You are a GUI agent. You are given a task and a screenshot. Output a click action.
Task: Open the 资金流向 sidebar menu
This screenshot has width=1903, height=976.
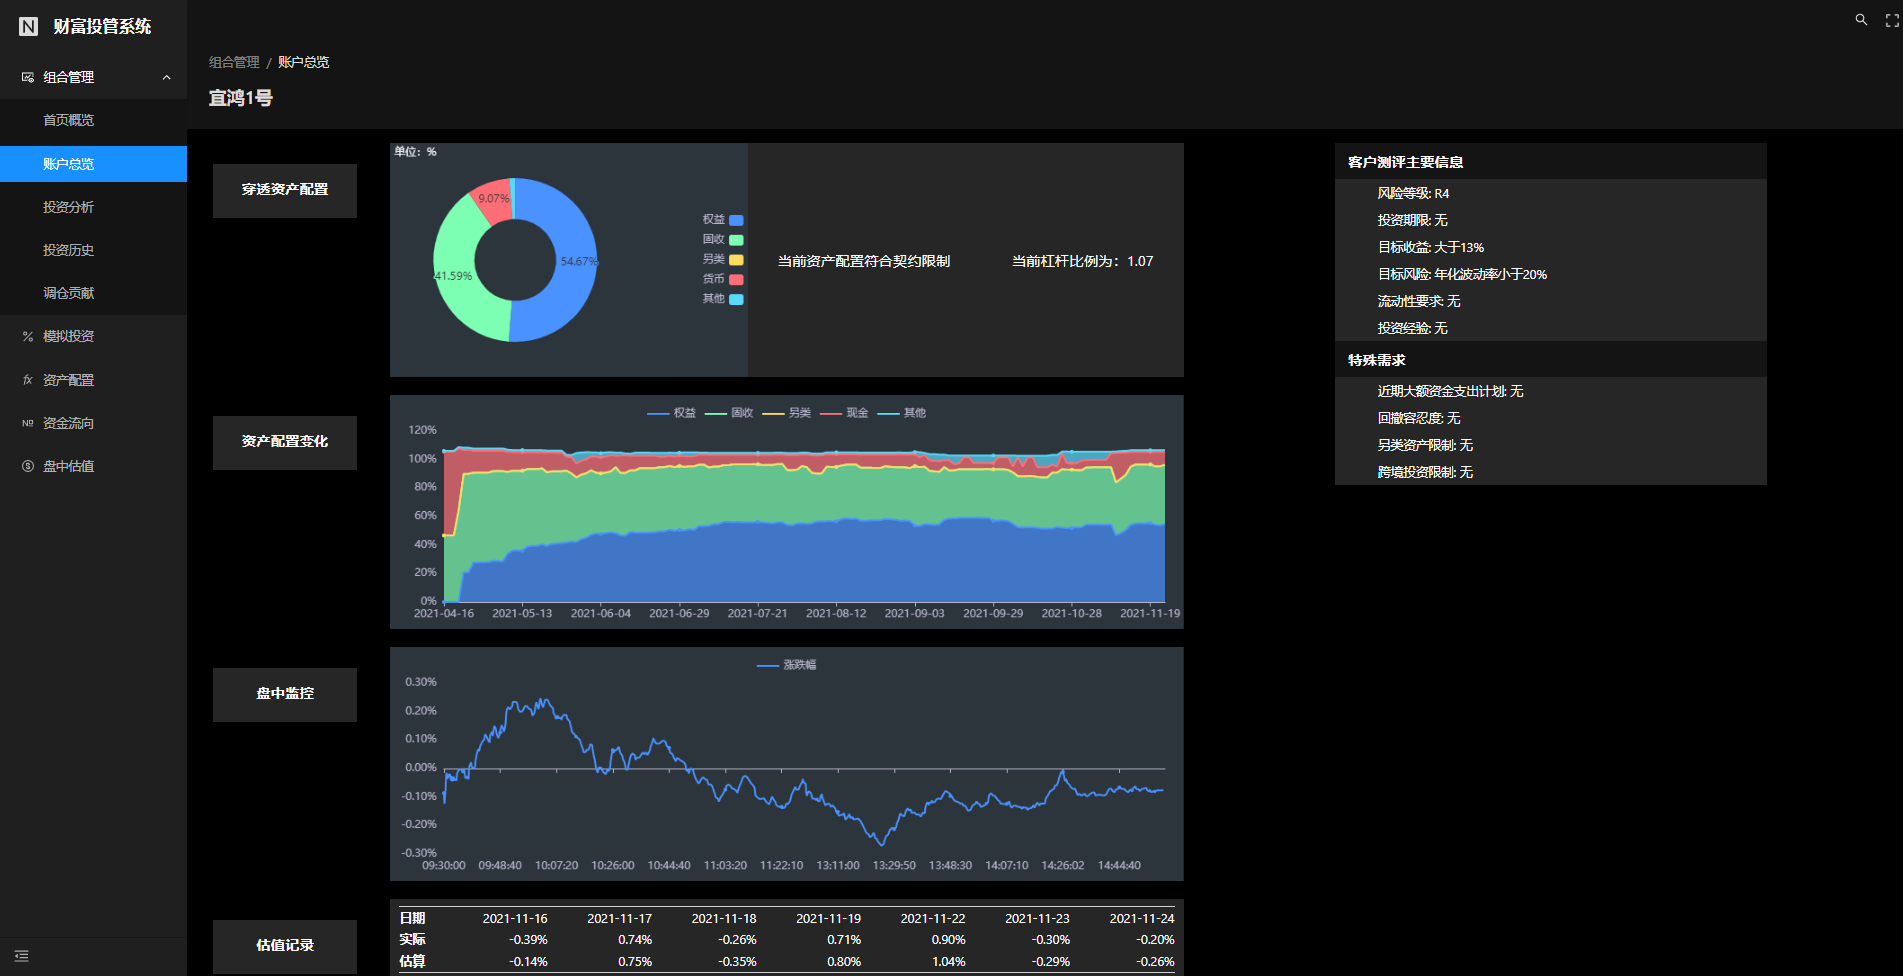93,423
